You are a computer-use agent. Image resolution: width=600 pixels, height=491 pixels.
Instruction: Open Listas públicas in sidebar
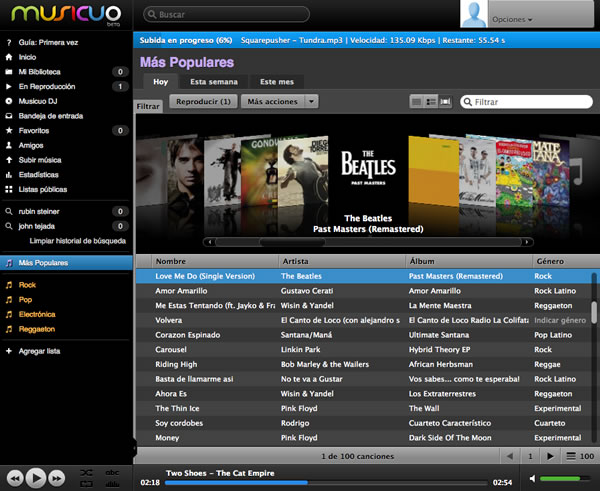tap(42, 189)
